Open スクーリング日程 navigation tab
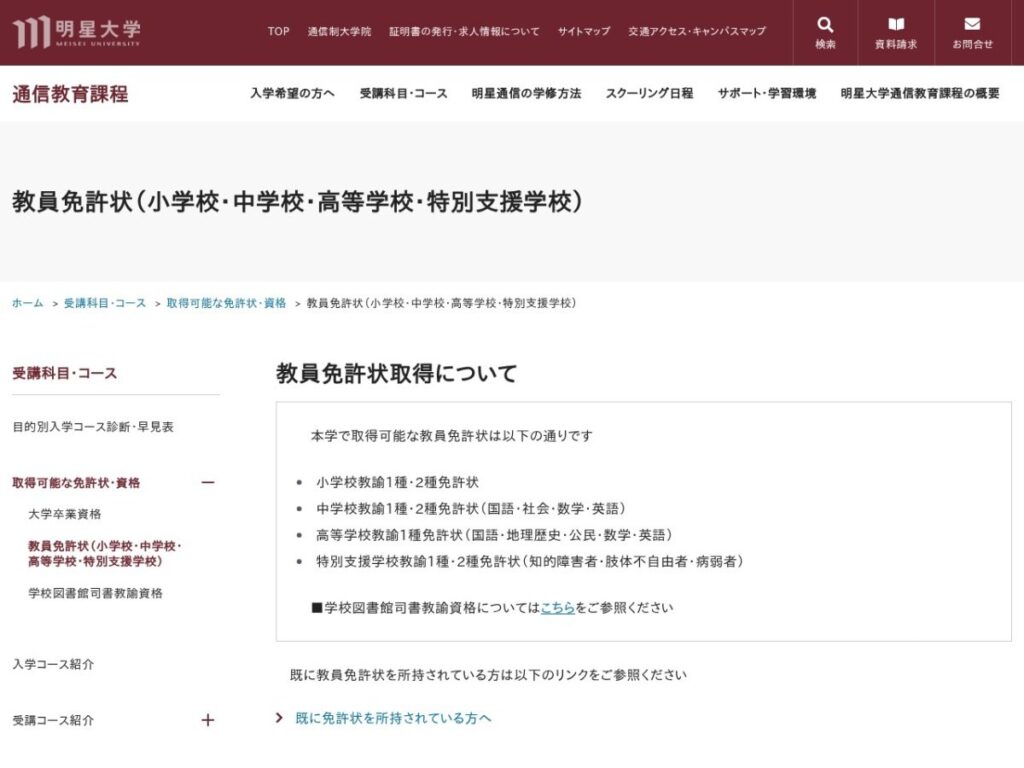1024x768 pixels. (x=649, y=93)
